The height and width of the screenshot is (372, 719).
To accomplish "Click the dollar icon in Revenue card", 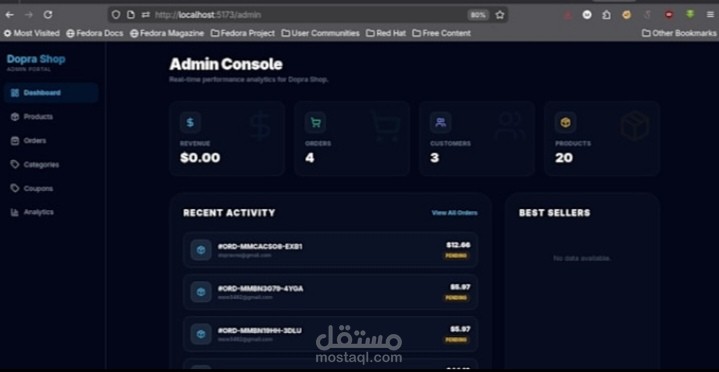I will click(x=190, y=122).
